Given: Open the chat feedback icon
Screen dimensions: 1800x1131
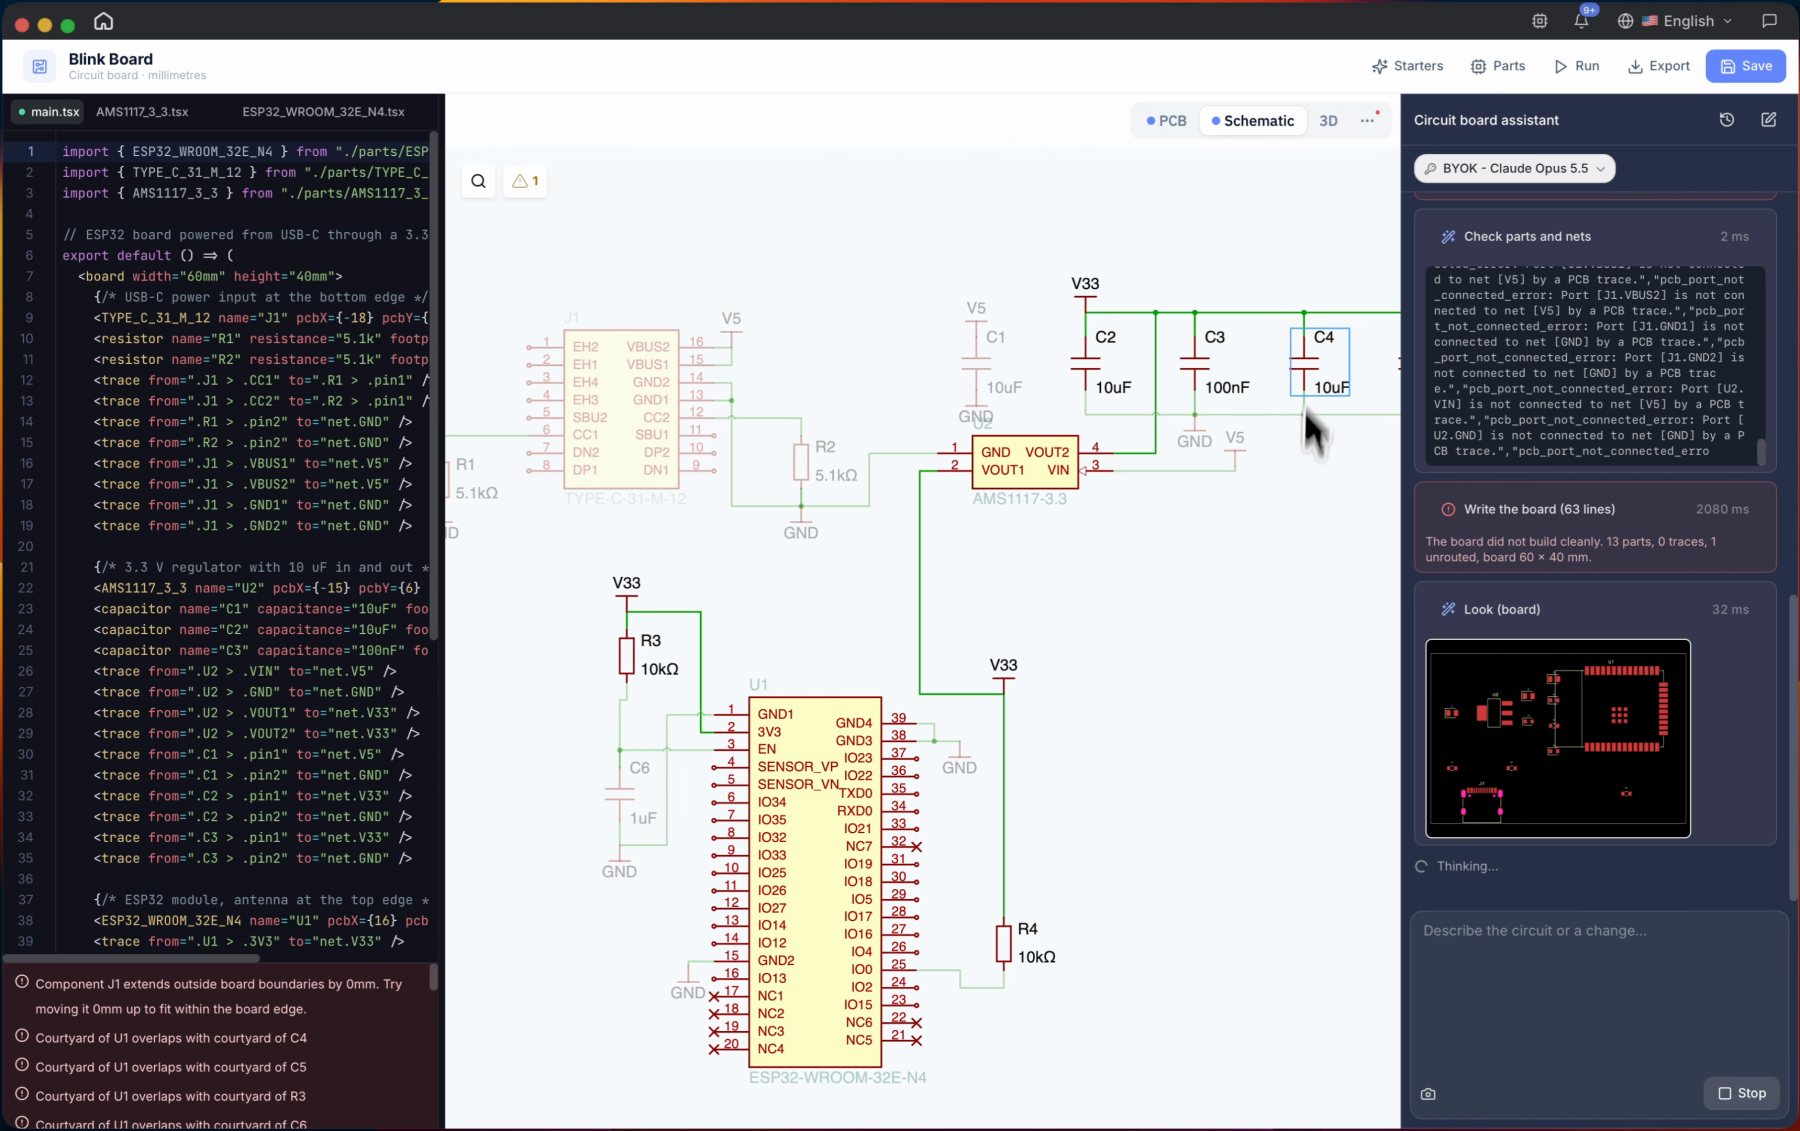Looking at the screenshot, I should [1769, 21].
